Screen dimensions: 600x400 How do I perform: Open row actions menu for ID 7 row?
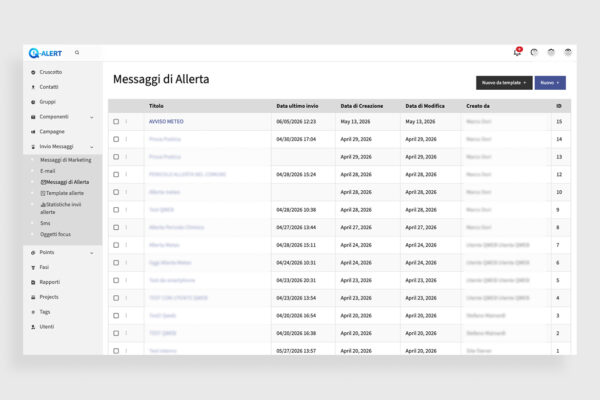(126, 245)
